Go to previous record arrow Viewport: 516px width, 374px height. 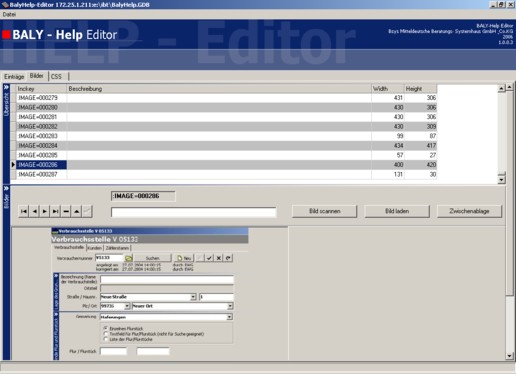pyautogui.click(x=34, y=211)
